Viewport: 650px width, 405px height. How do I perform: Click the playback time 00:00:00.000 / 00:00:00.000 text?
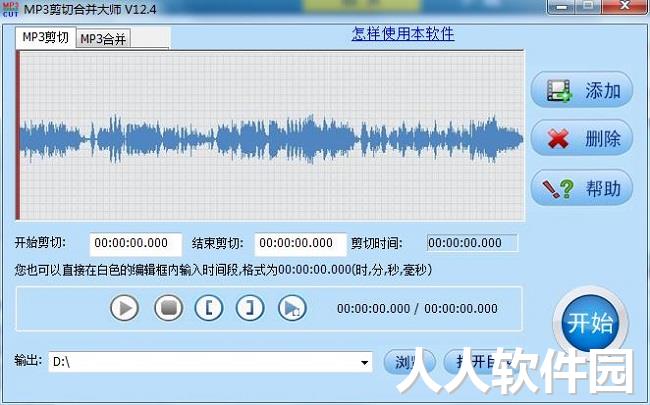point(417,308)
